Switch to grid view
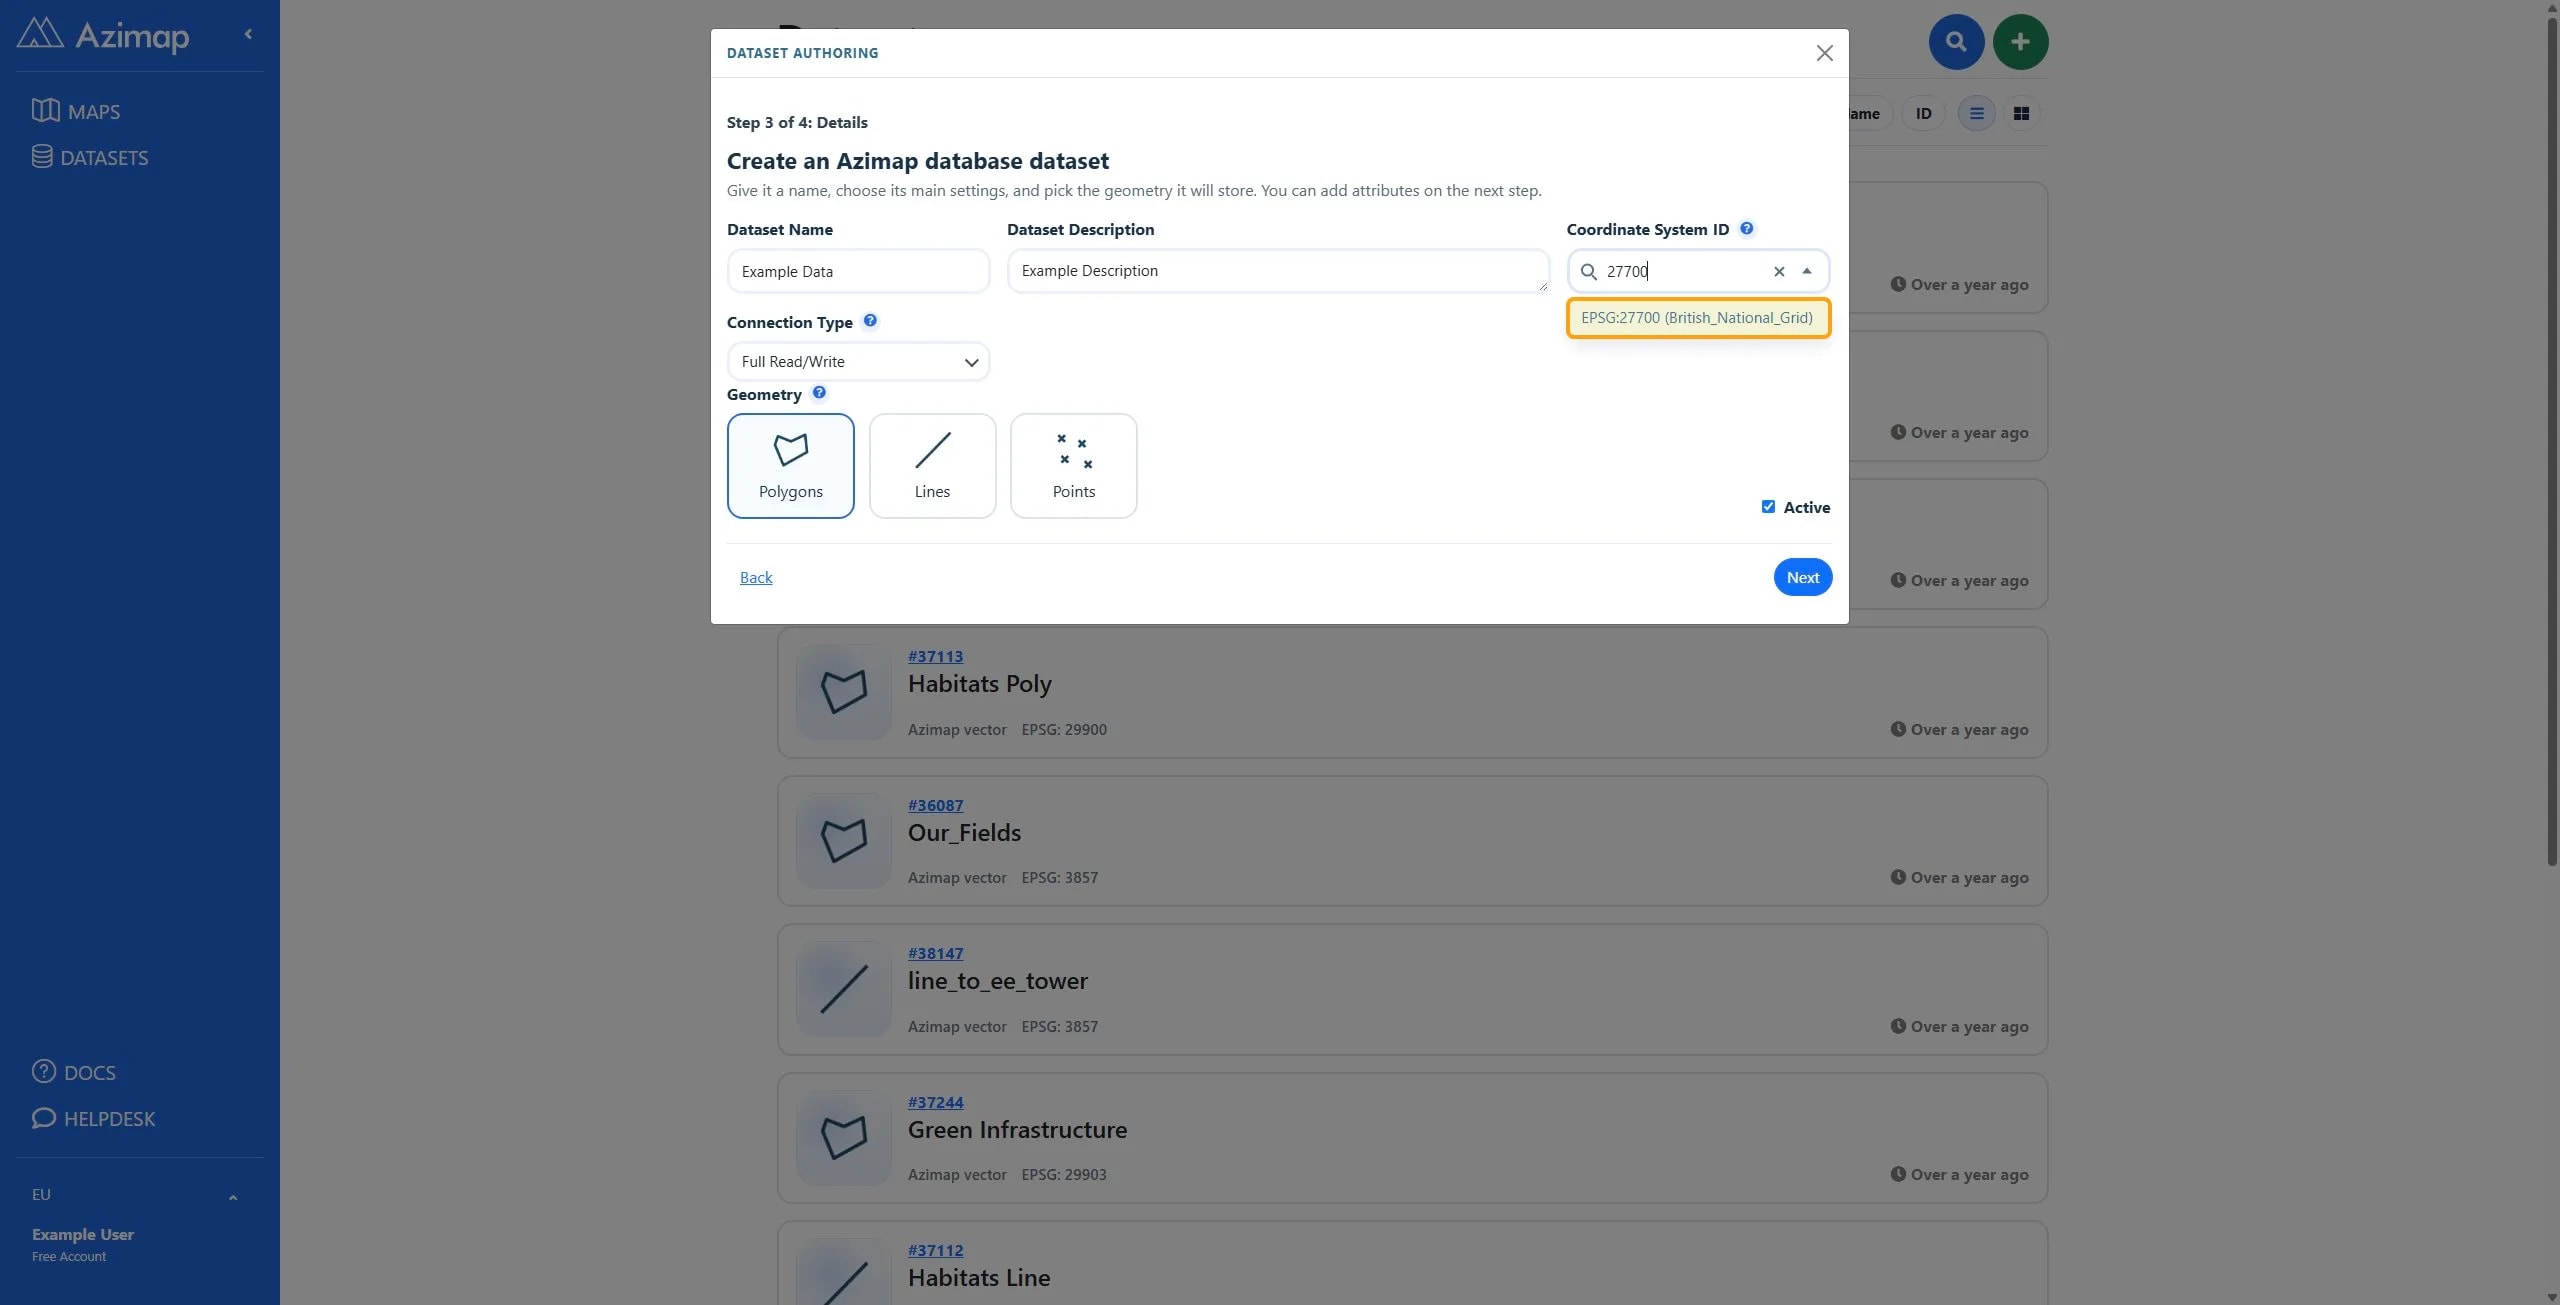This screenshot has width=2560, height=1305. 2021,114
